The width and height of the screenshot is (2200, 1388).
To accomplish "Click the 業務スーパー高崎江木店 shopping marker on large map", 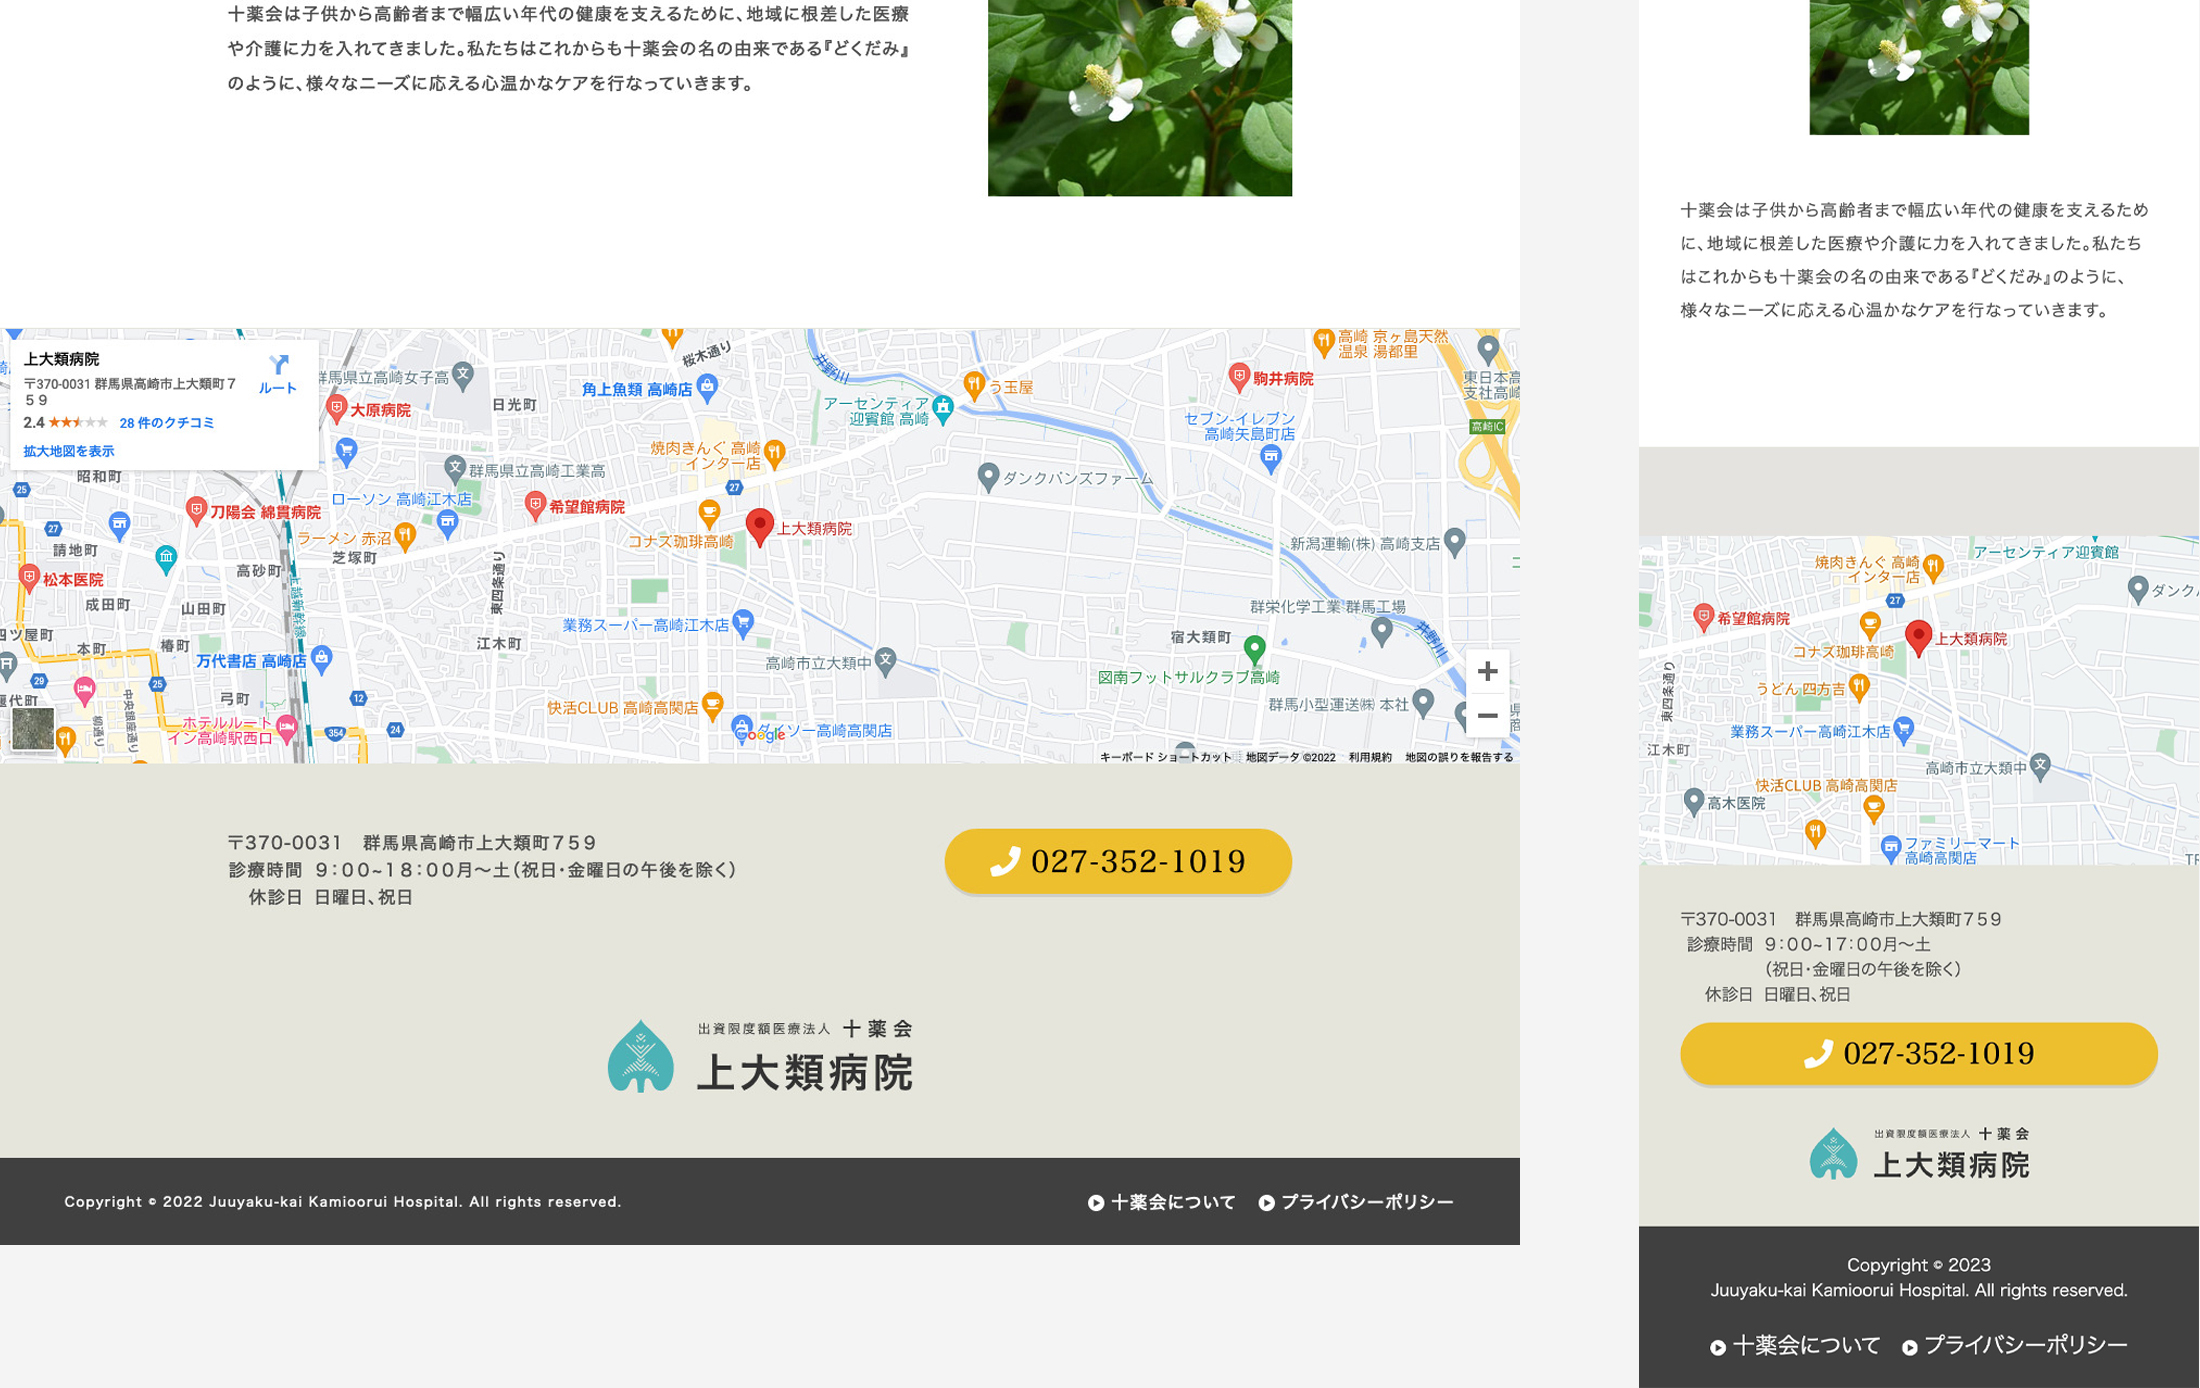I will pyautogui.click(x=743, y=623).
